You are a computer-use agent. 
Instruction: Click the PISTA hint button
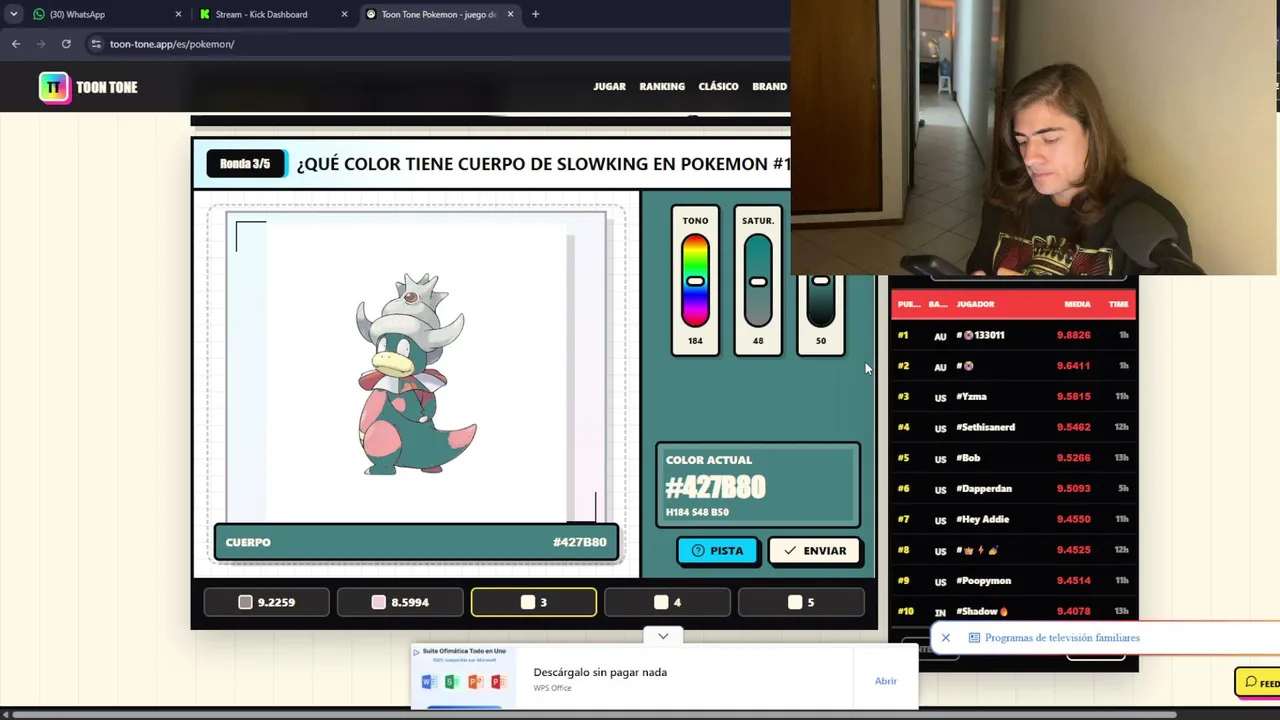(x=717, y=551)
